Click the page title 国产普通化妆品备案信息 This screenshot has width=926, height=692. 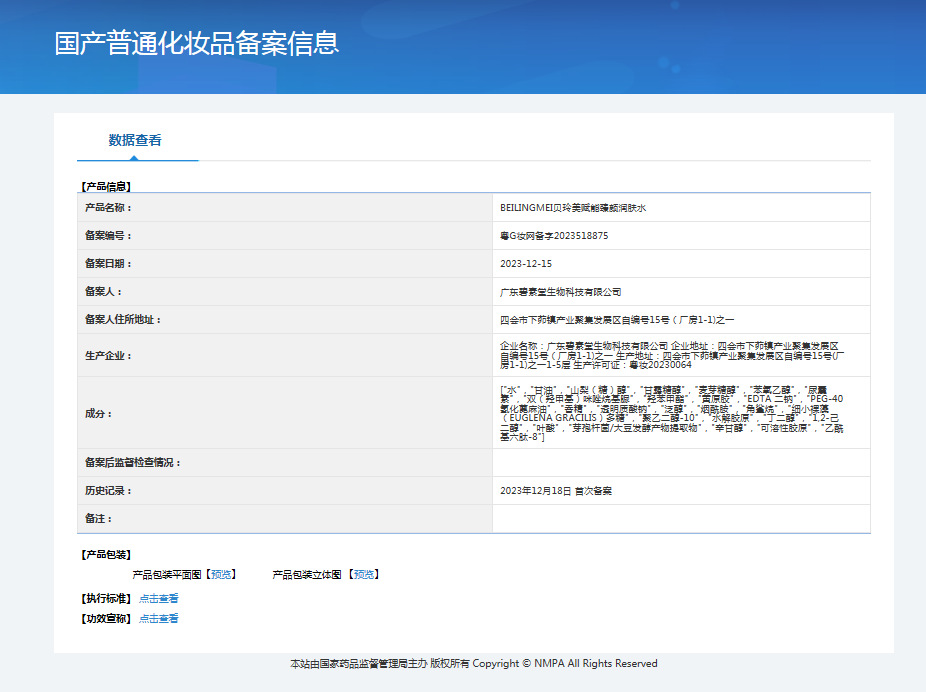(x=197, y=43)
